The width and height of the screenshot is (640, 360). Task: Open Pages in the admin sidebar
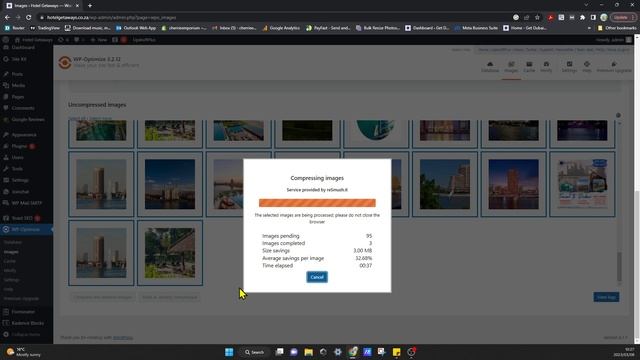click(18, 97)
